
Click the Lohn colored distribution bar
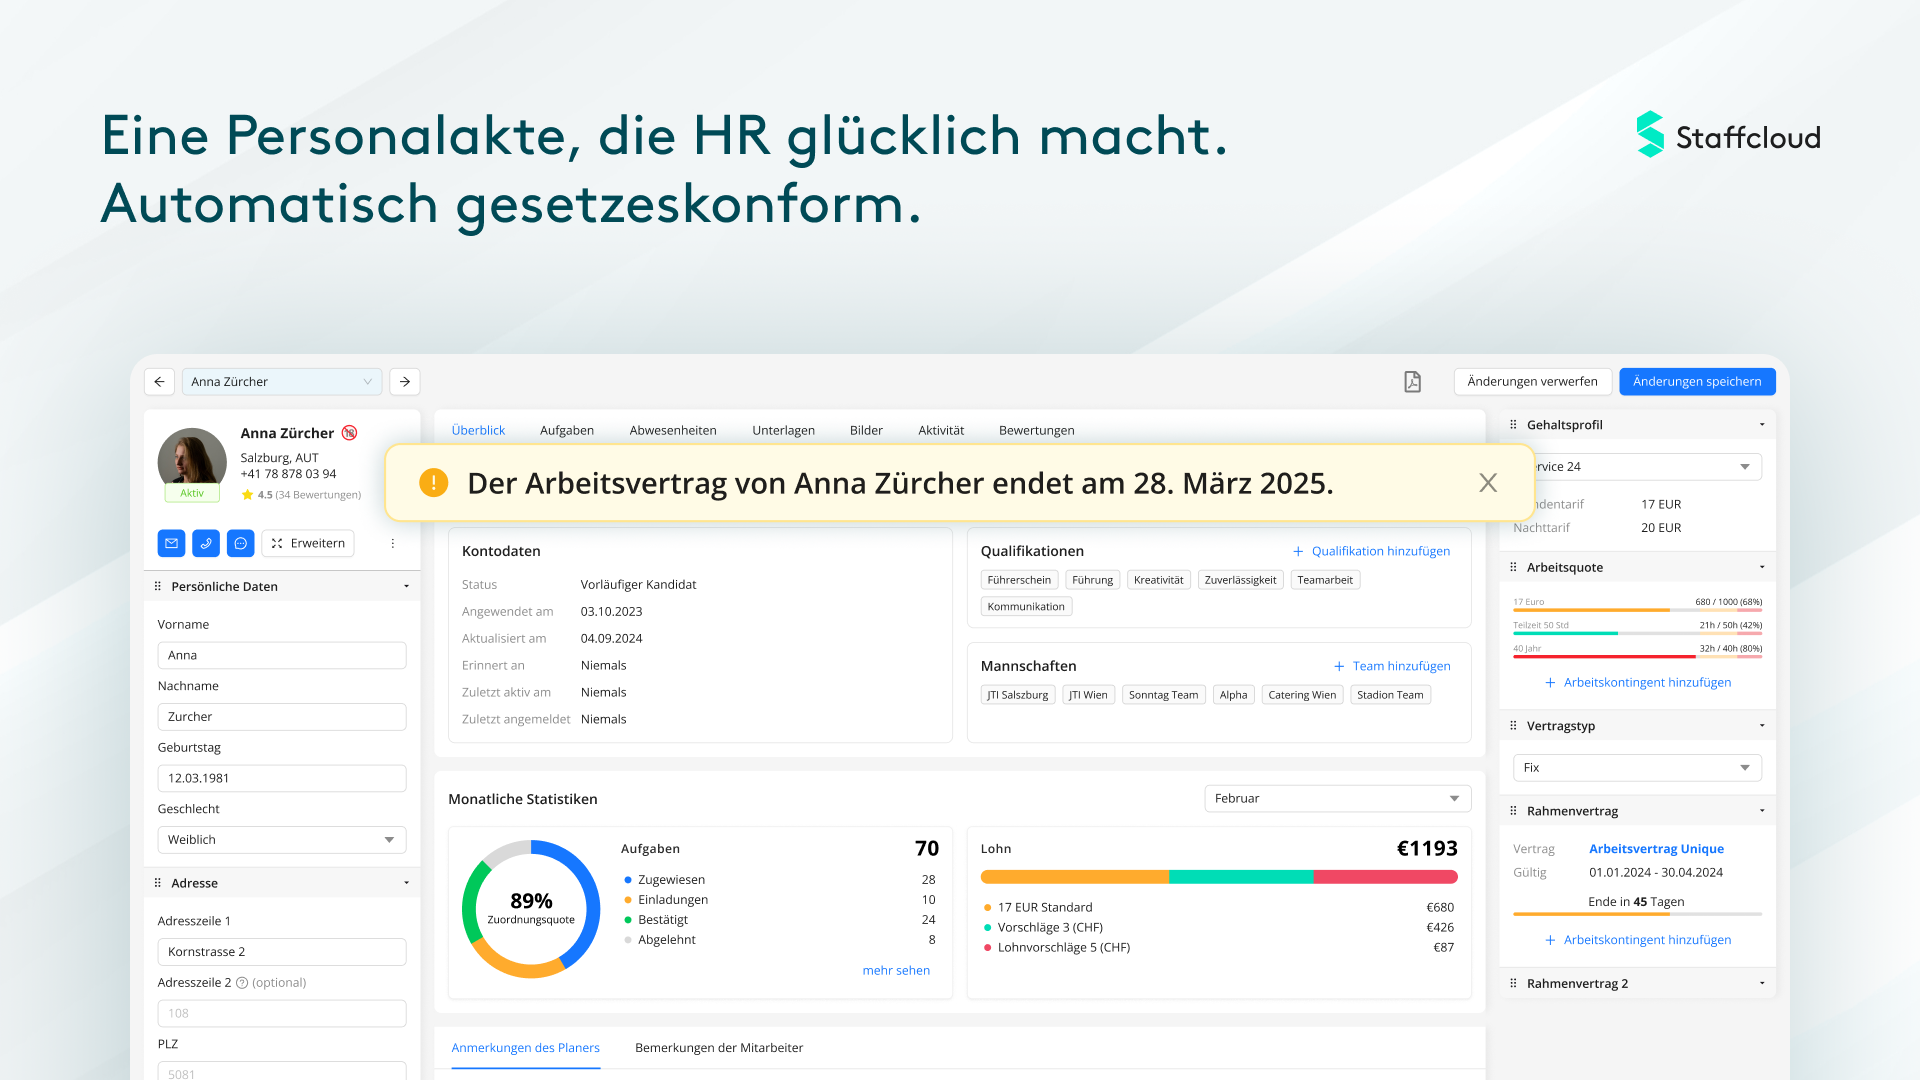[x=1218, y=877]
